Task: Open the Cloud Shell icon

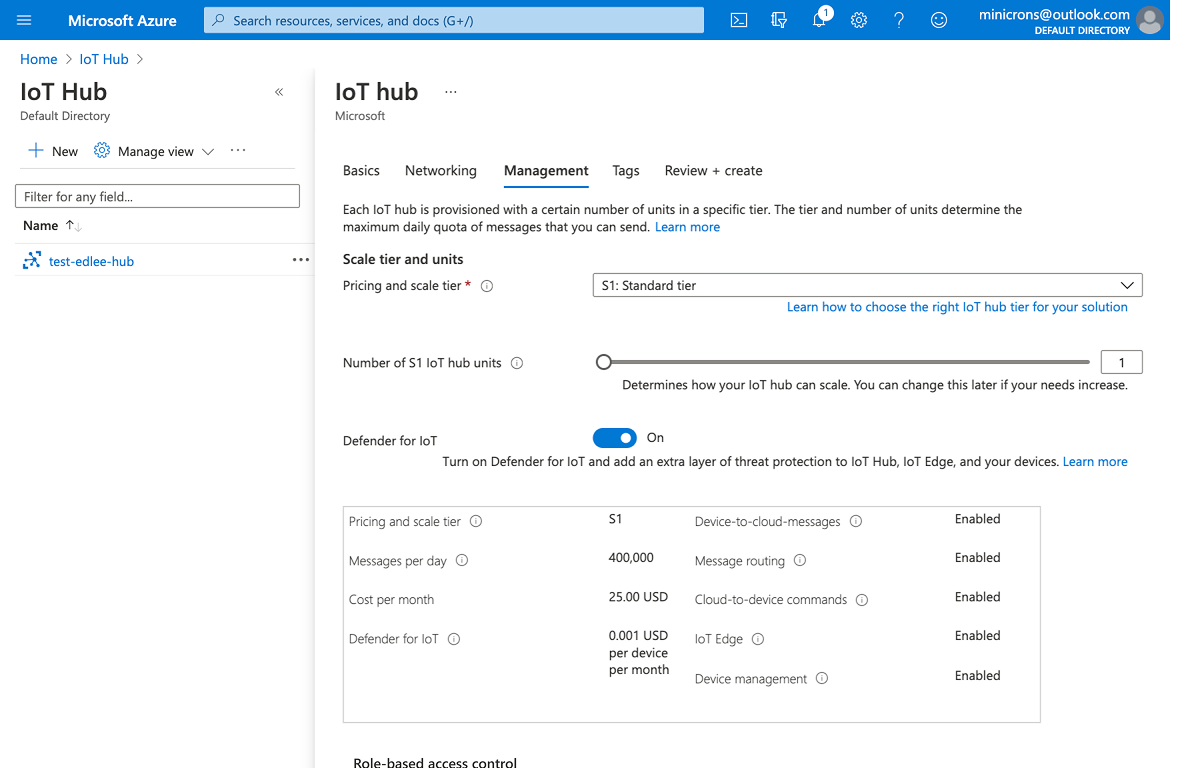Action: click(x=739, y=20)
